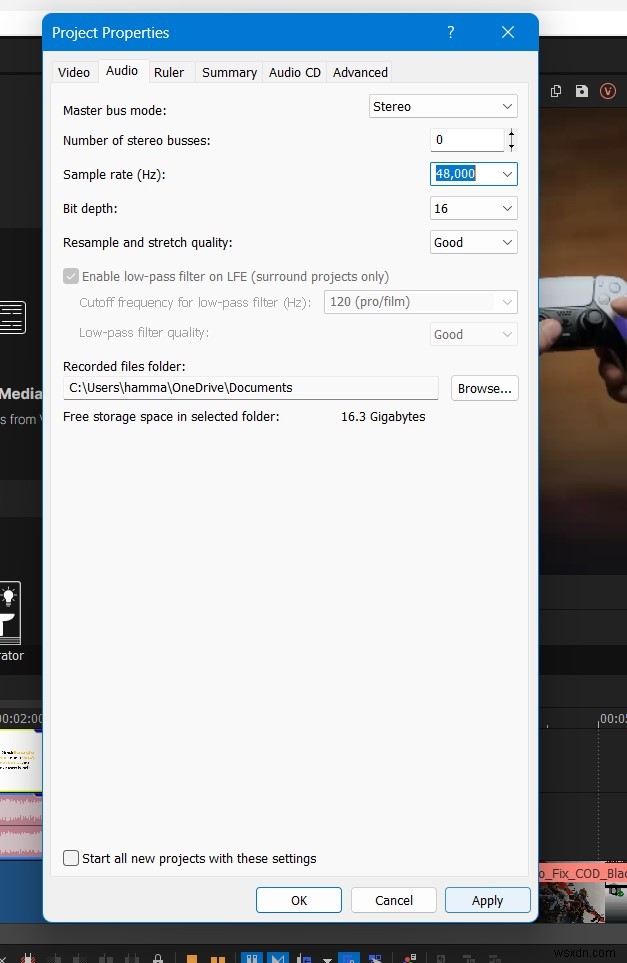Select the Audio tab
This screenshot has width=627, height=963.
[x=122, y=71]
